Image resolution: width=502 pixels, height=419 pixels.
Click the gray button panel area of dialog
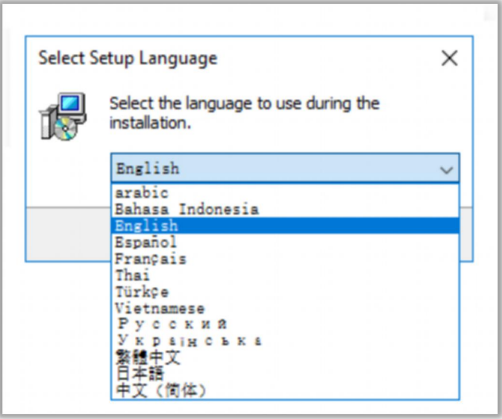[68, 234]
